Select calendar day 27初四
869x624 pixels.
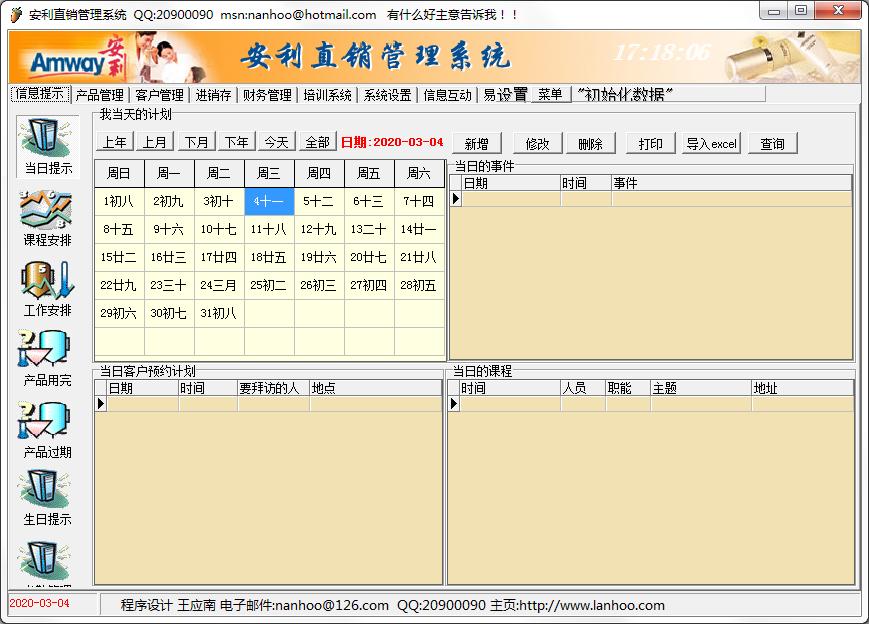pos(369,285)
